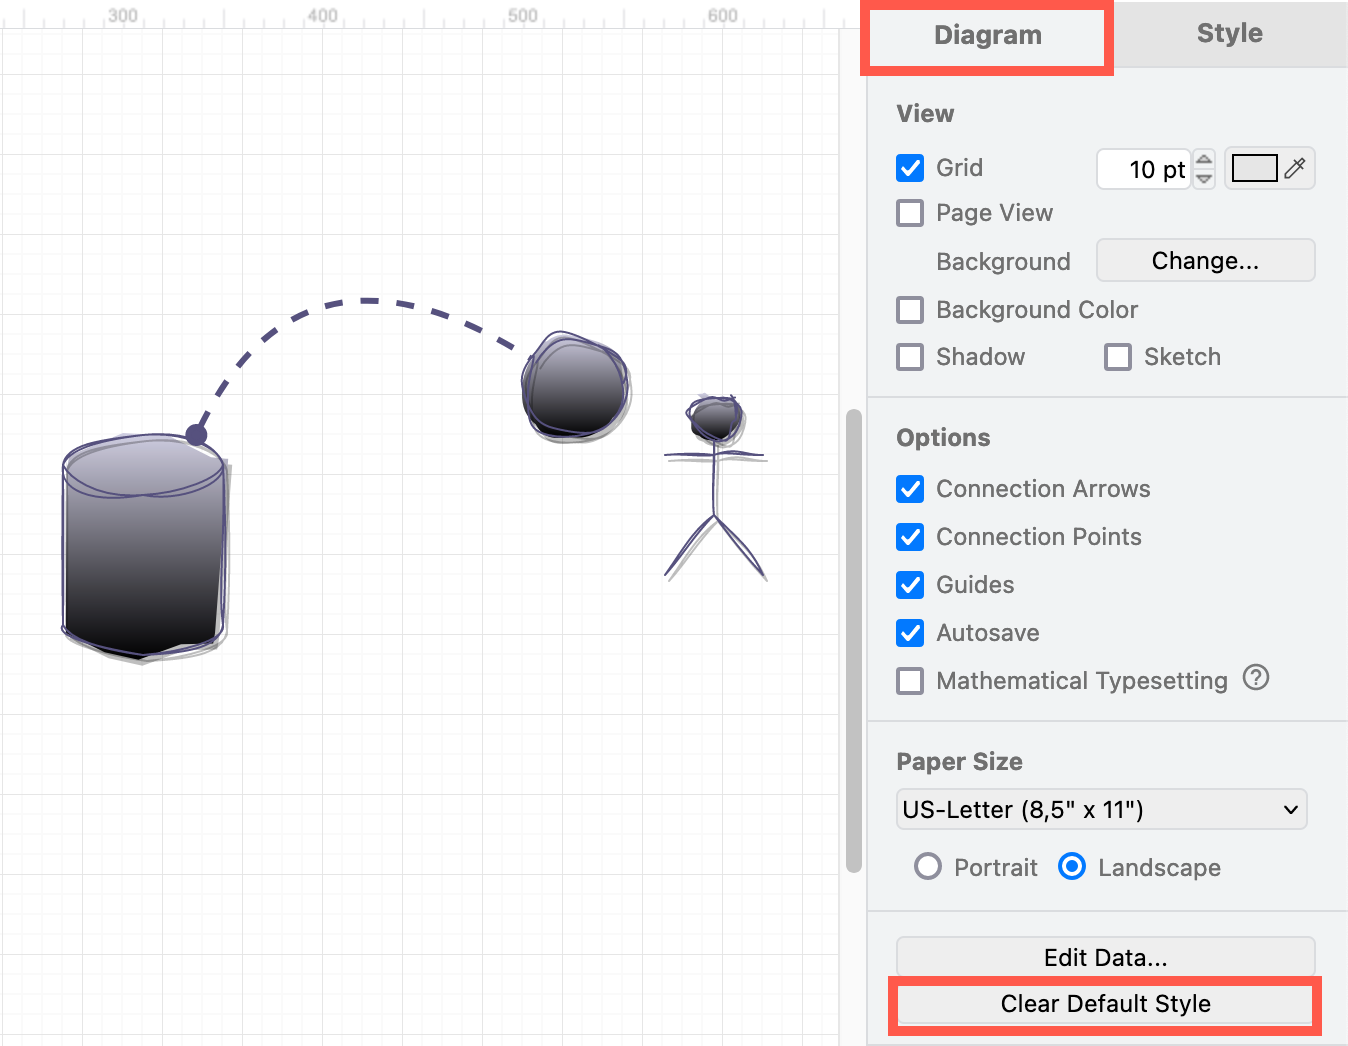Screen dimensions: 1348x1046
Task: Disable Autosave
Action: point(909,633)
